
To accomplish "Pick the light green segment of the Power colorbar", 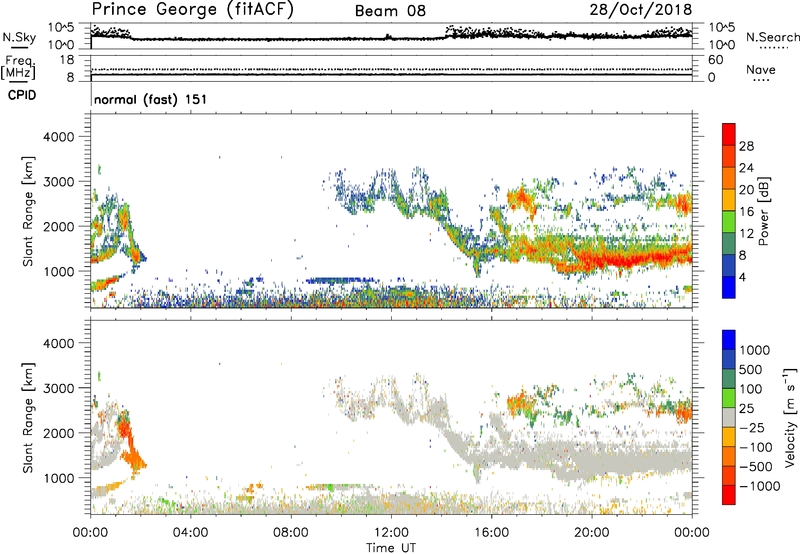I will click(x=729, y=222).
